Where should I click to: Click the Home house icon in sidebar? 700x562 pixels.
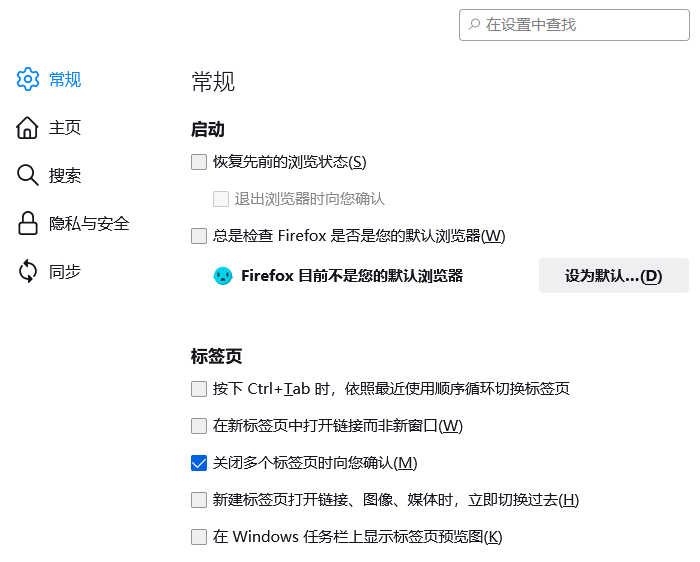click(28, 127)
